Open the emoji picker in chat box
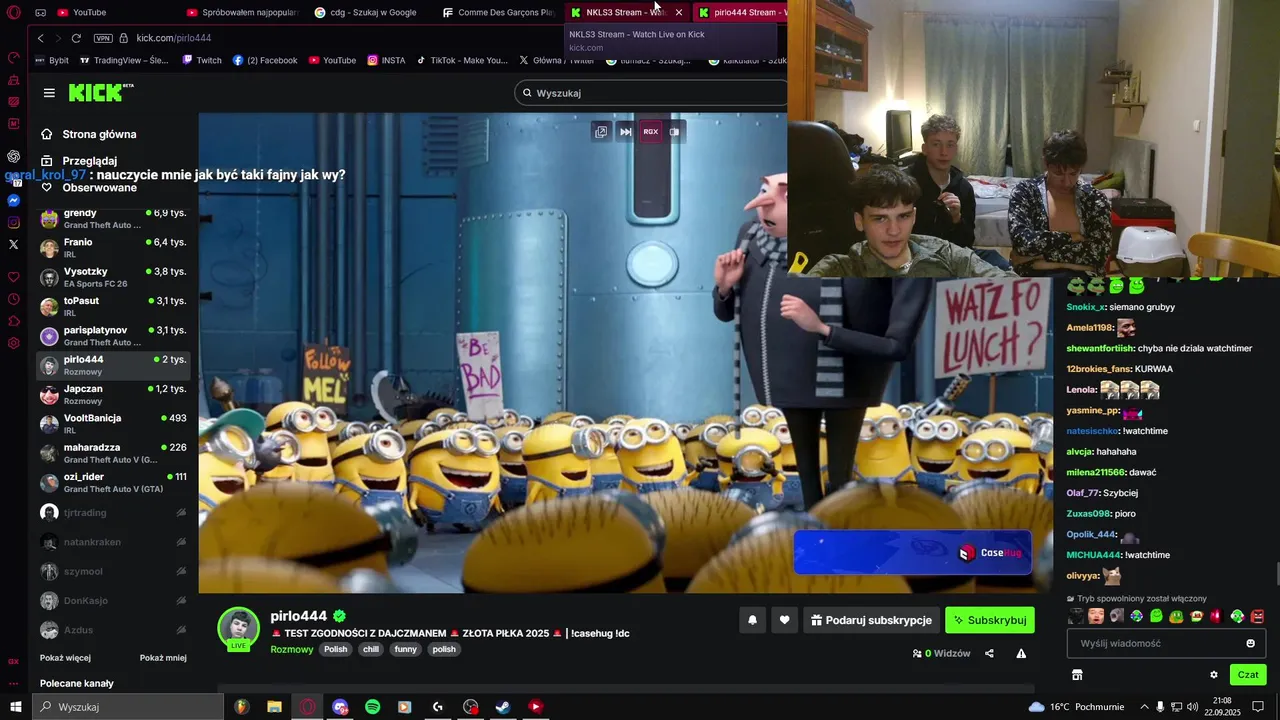Image resolution: width=1280 pixels, height=720 pixels. point(1250,643)
